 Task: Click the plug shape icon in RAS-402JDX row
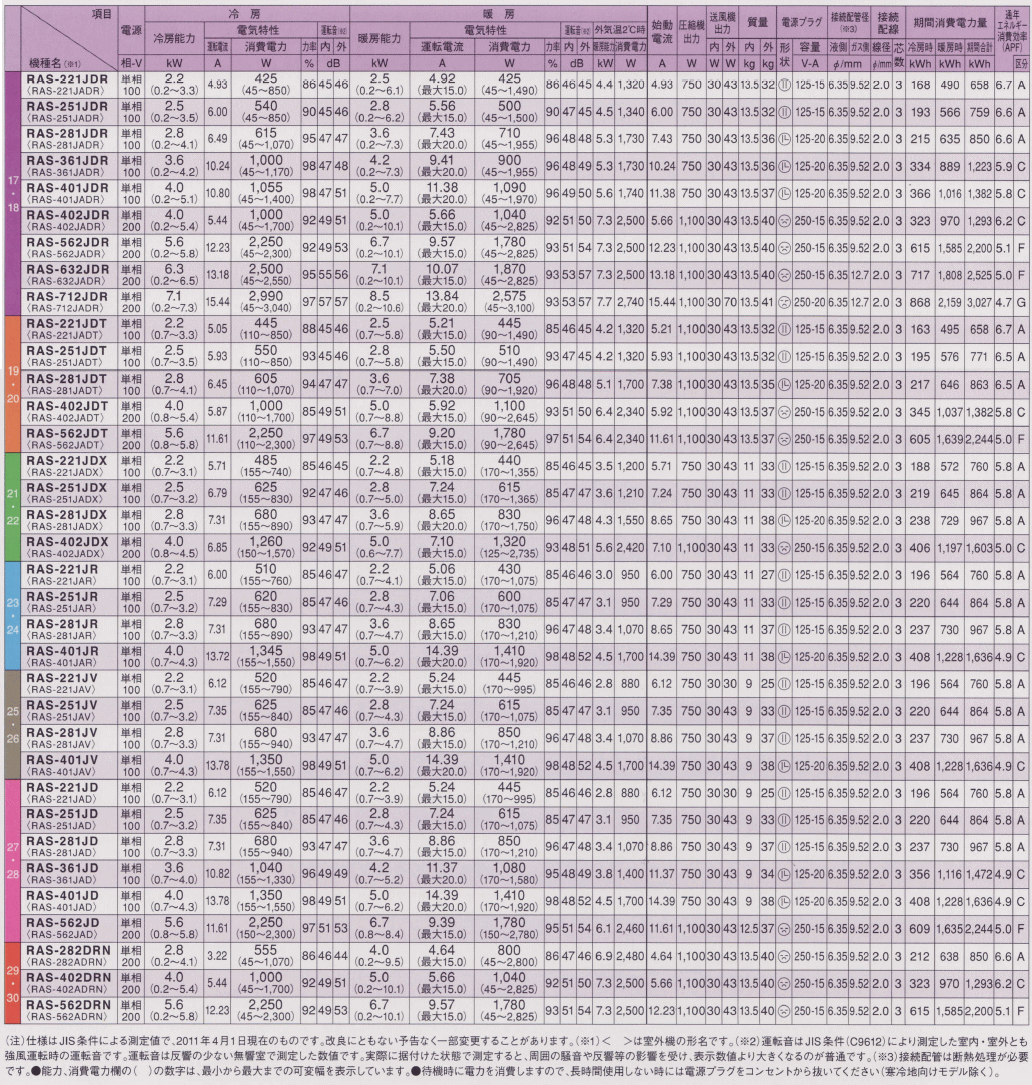[785, 547]
